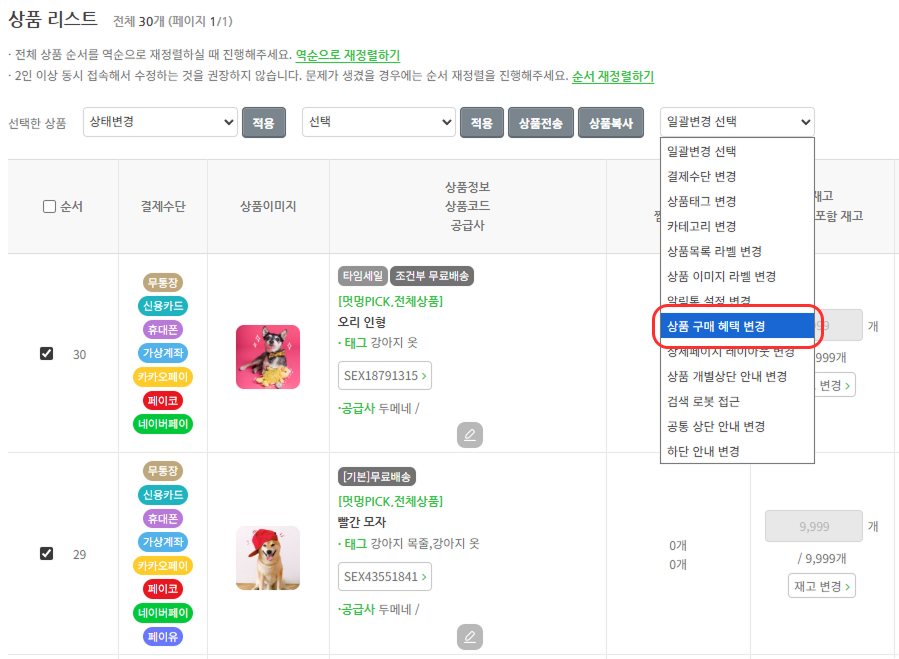Click the stock quantity field showing 9,999

(814, 527)
